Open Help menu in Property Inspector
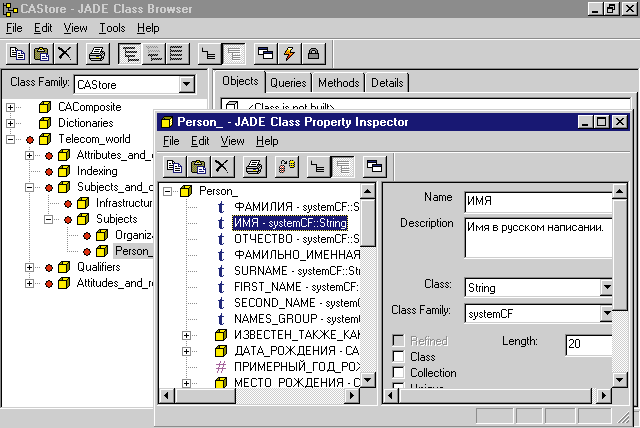The image size is (640, 428). (267, 141)
